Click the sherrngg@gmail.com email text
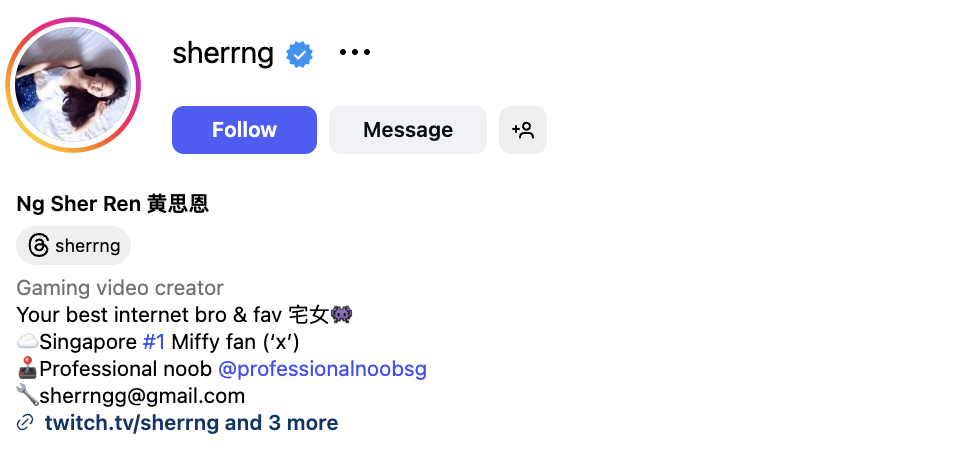The image size is (974, 454). 142,396
